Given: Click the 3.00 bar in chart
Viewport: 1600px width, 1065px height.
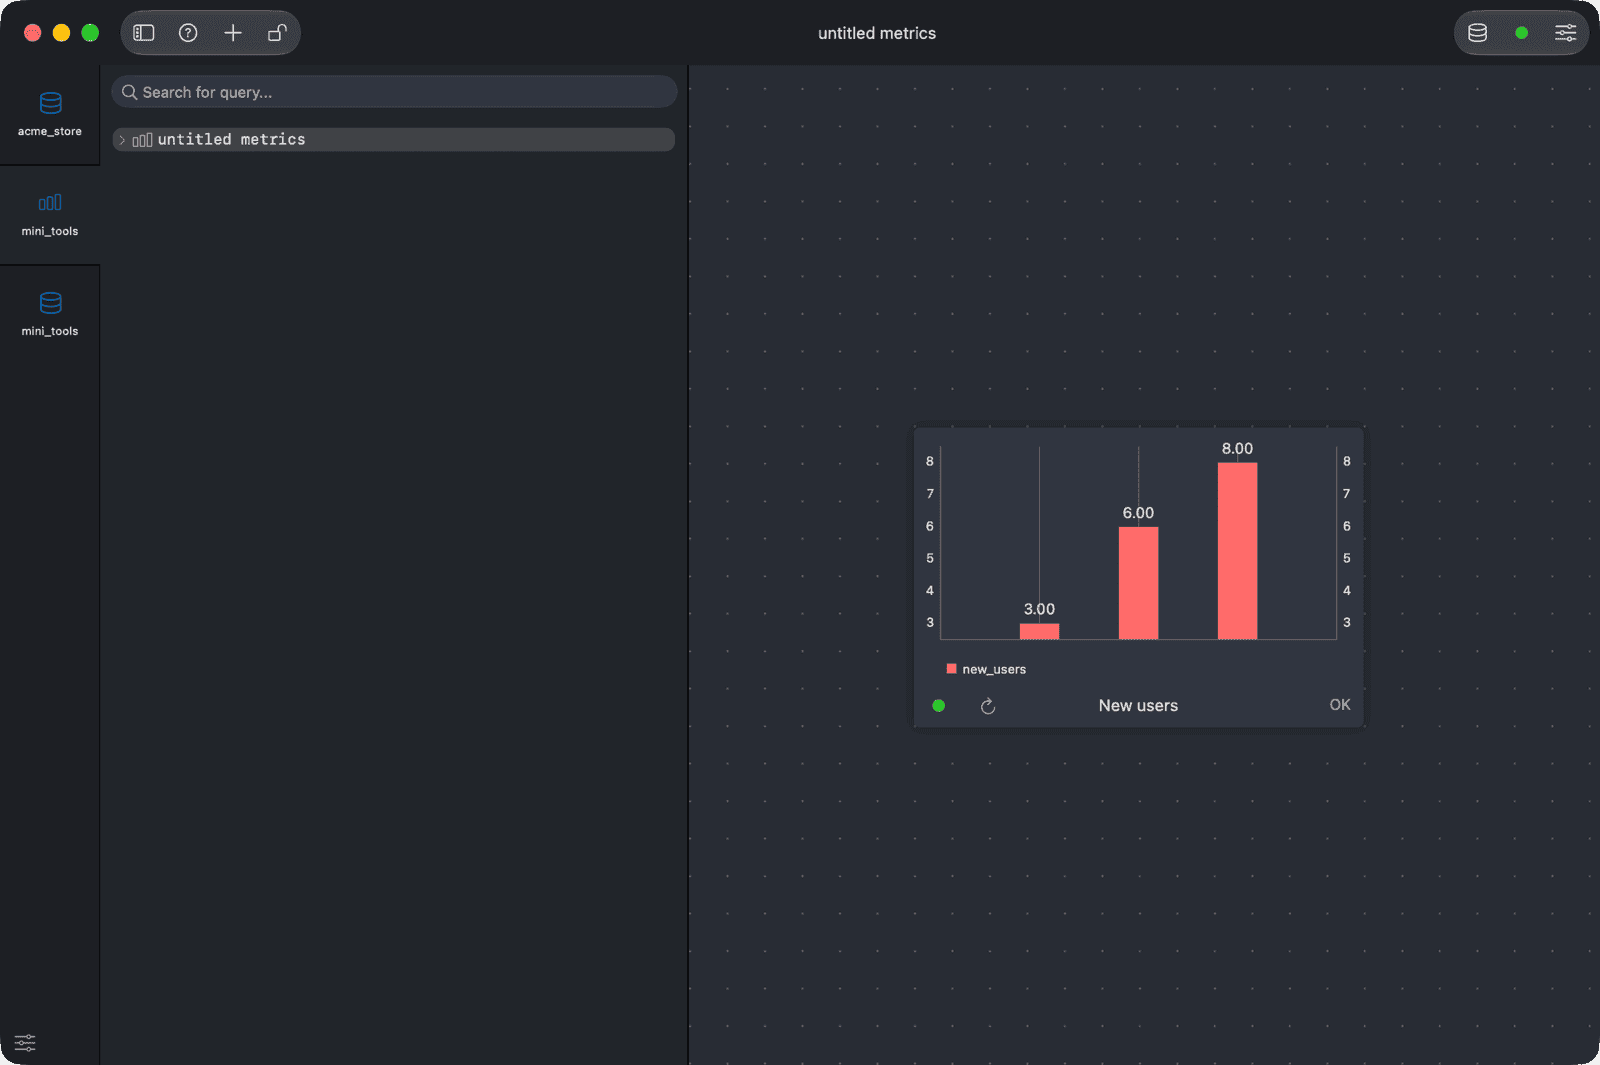Looking at the screenshot, I should (1039, 631).
